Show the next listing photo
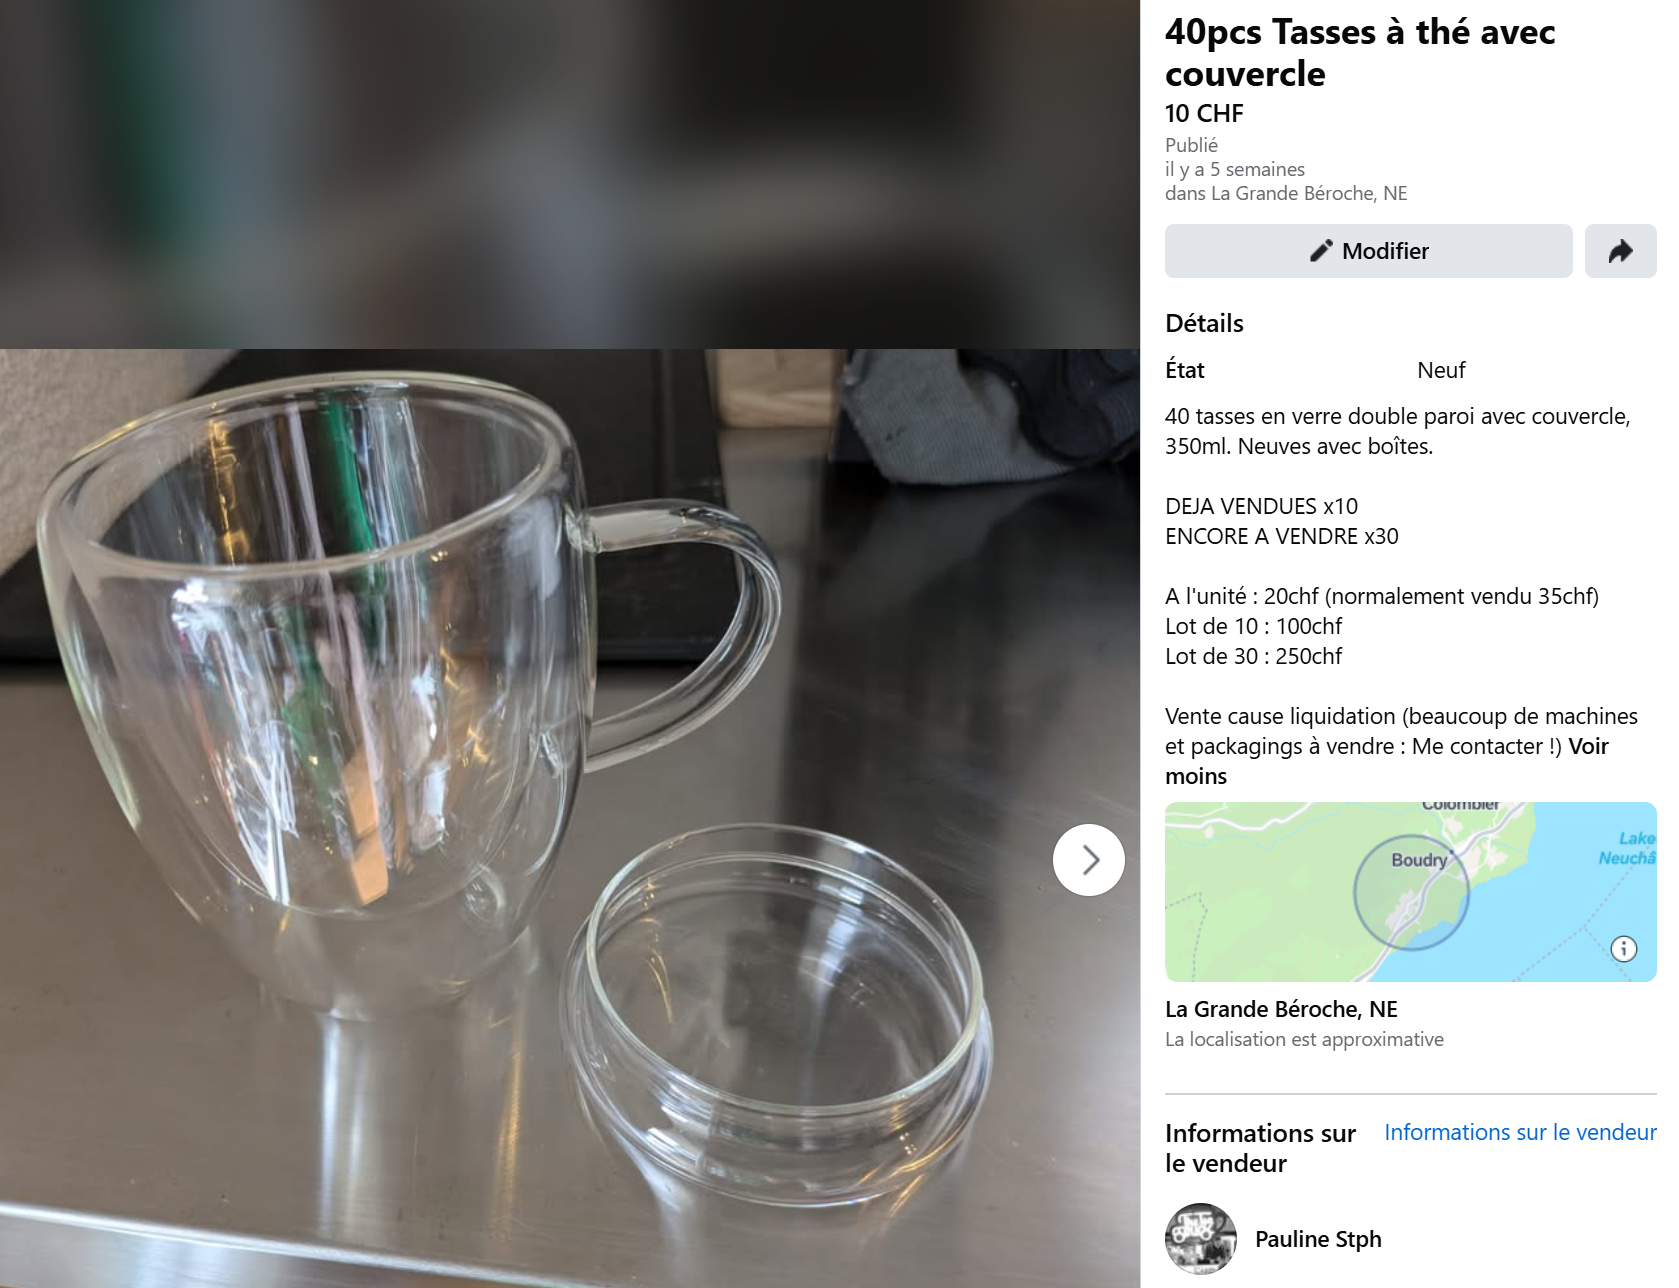 tap(1089, 860)
